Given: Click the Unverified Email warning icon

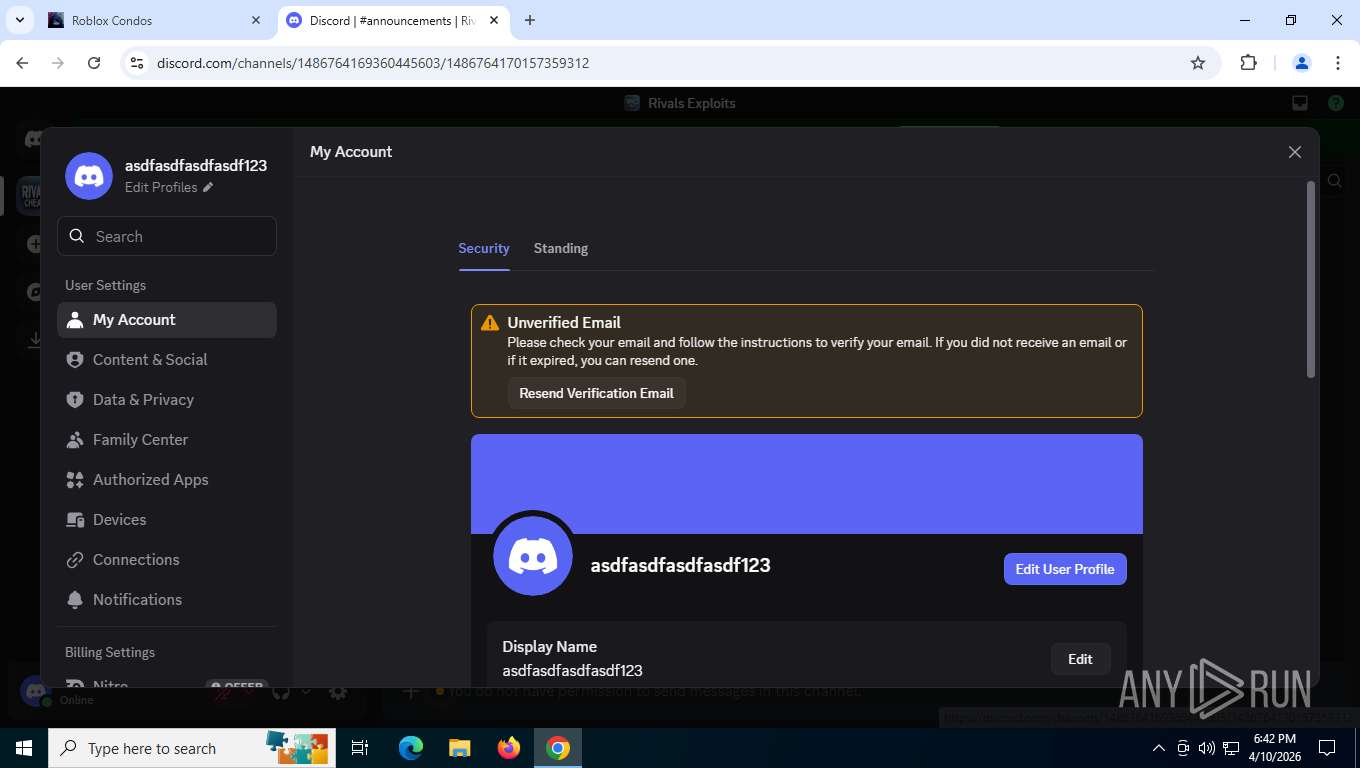Looking at the screenshot, I should (x=490, y=323).
